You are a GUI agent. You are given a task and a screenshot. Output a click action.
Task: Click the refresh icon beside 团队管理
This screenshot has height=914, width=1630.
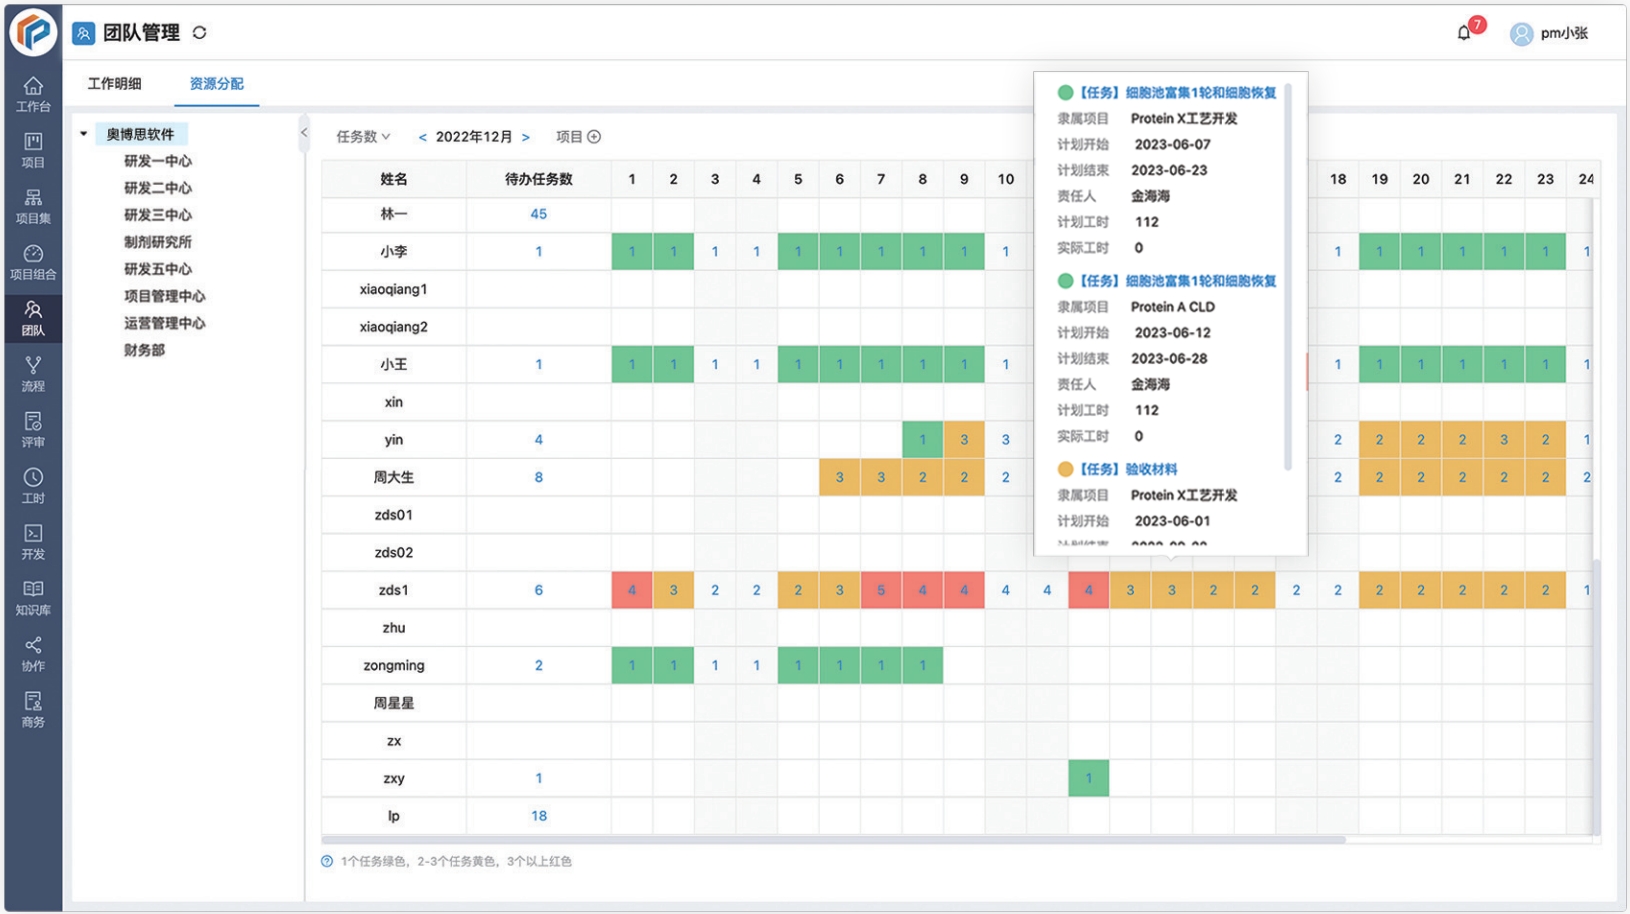(x=200, y=32)
